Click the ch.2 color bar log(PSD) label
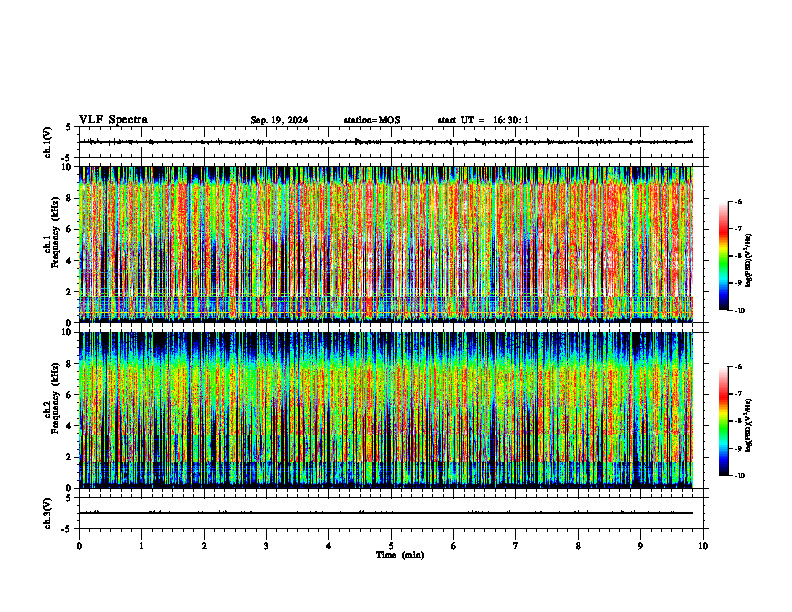This screenshot has height=612, width=792. [x=749, y=424]
